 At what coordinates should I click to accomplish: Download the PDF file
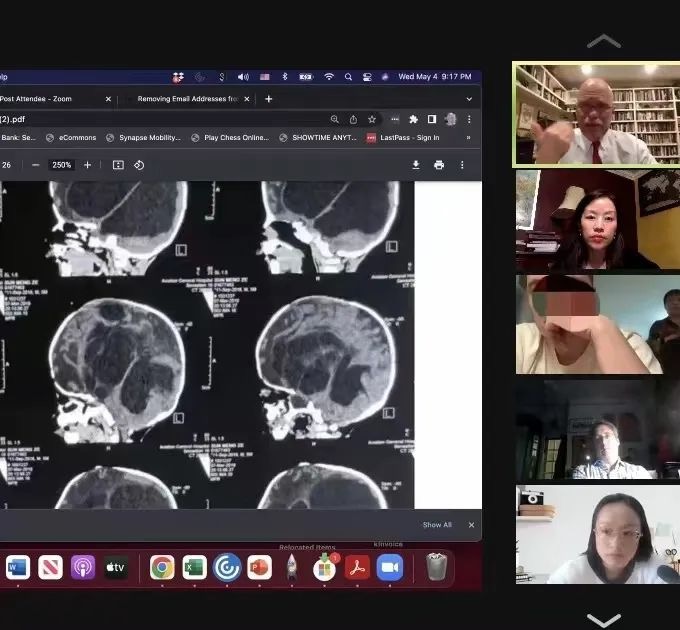click(416, 165)
